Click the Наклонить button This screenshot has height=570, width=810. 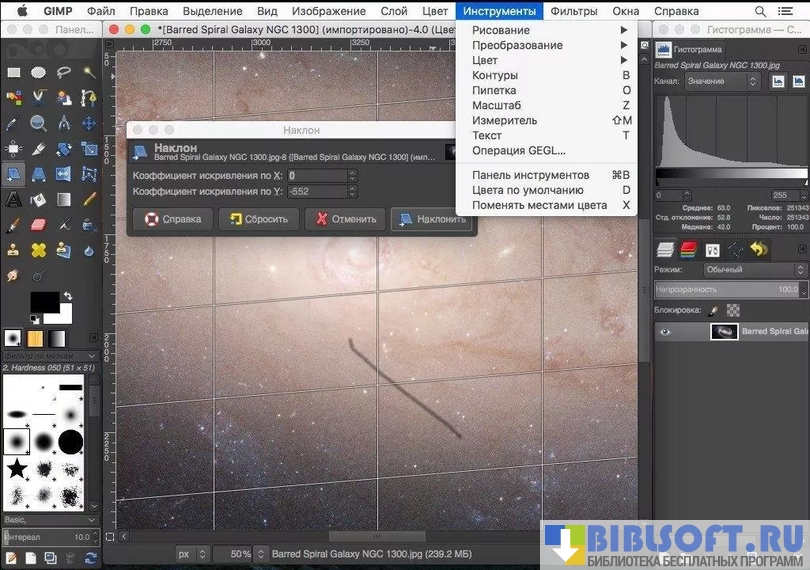(431, 219)
